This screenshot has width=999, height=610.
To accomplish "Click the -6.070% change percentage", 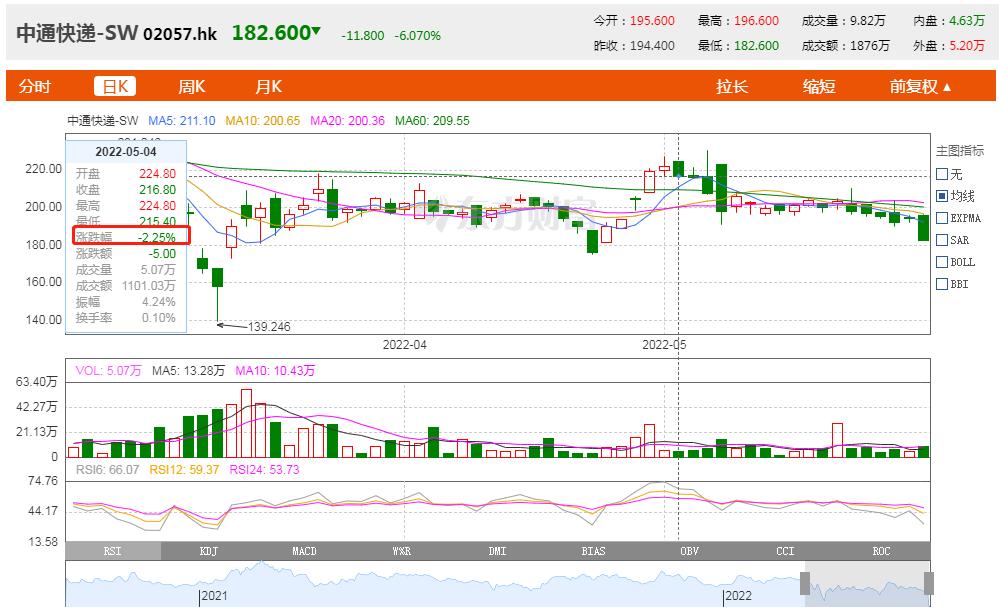I will [417, 36].
